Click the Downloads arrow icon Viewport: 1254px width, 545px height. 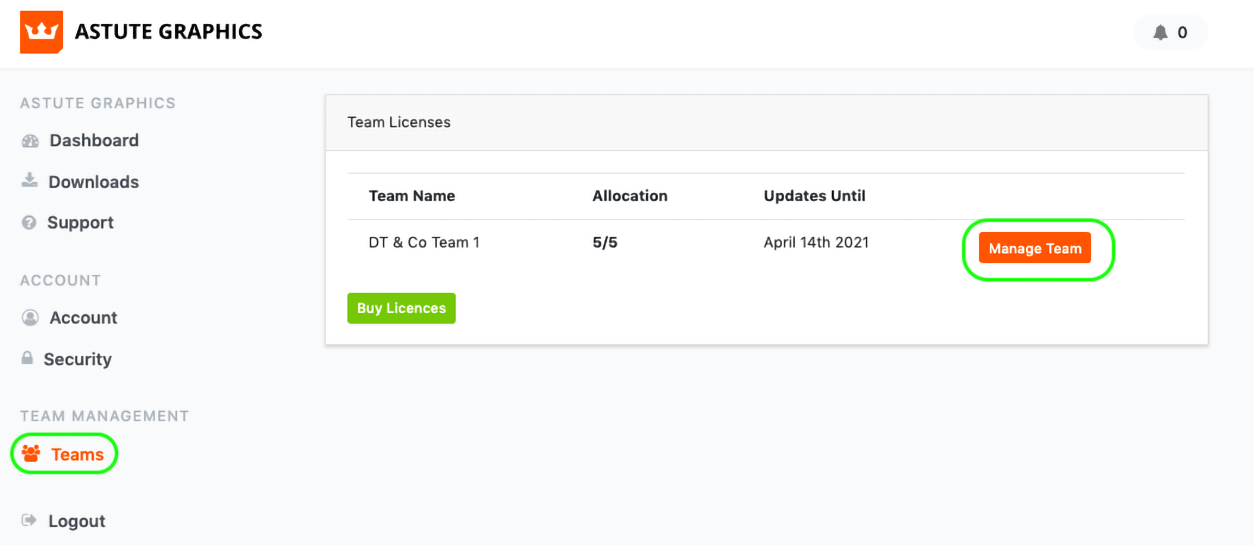[29, 181]
